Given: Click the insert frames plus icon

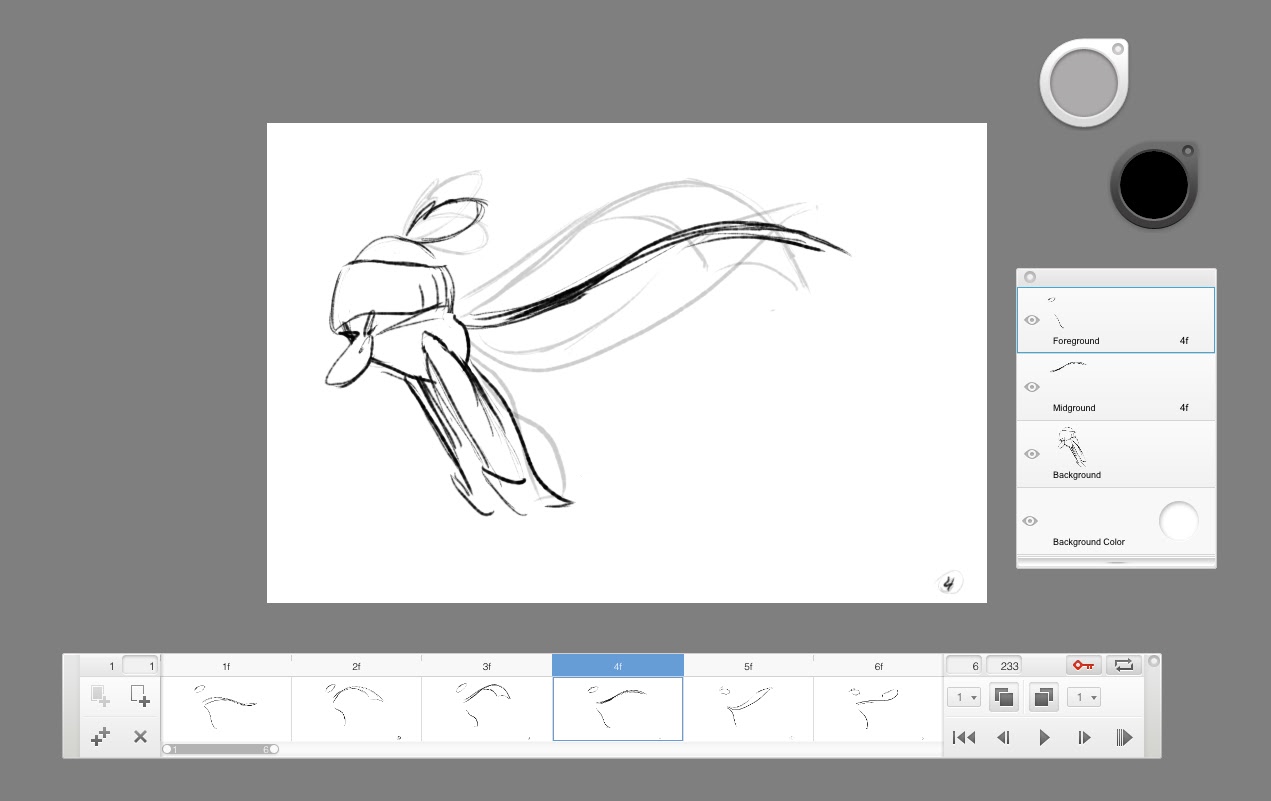Looking at the screenshot, I should [99, 737].
